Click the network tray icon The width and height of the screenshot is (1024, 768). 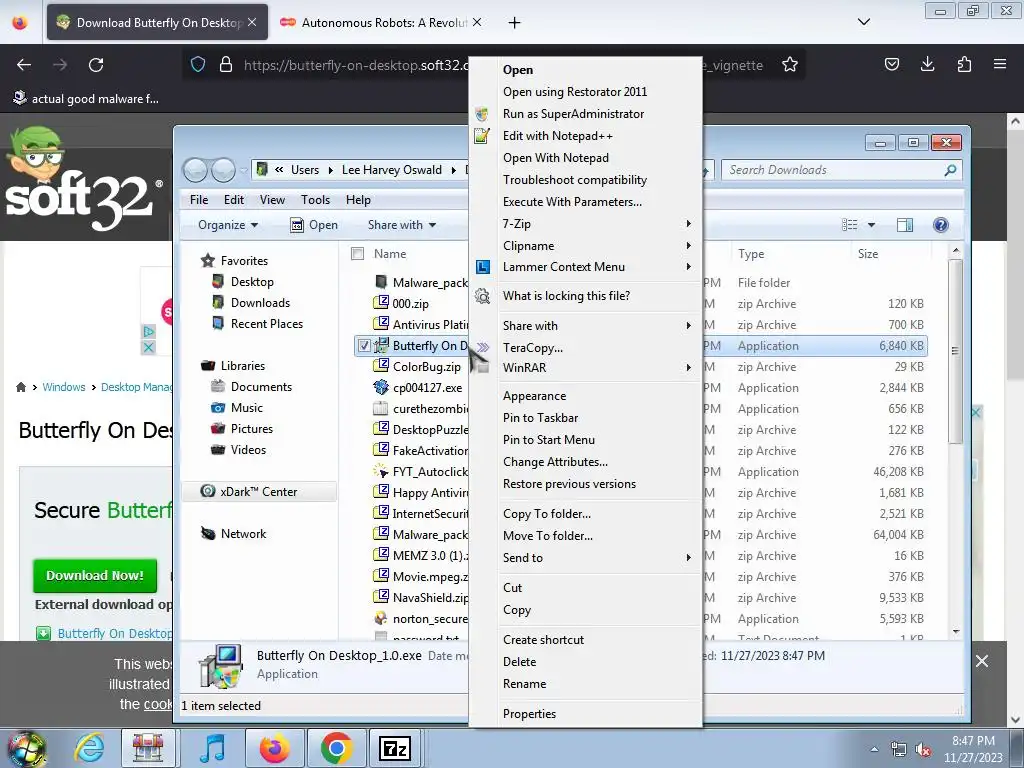[899, 750]
